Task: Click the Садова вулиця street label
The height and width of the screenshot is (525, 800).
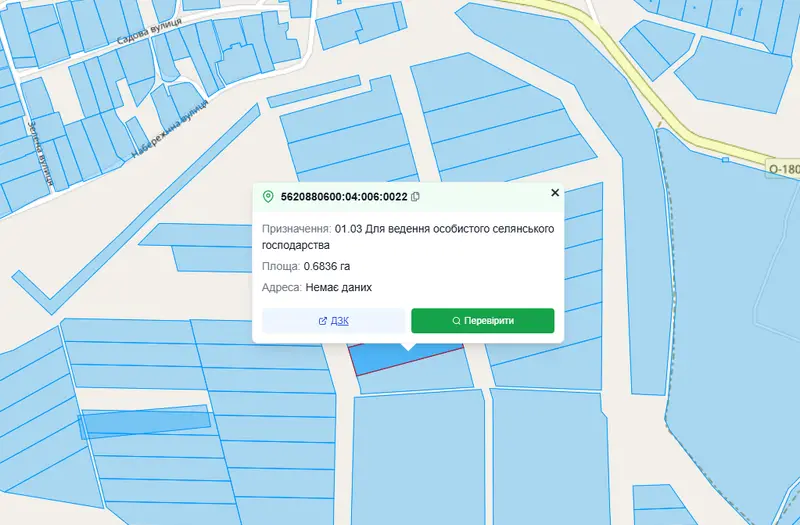Action: [x=149, y=32]
